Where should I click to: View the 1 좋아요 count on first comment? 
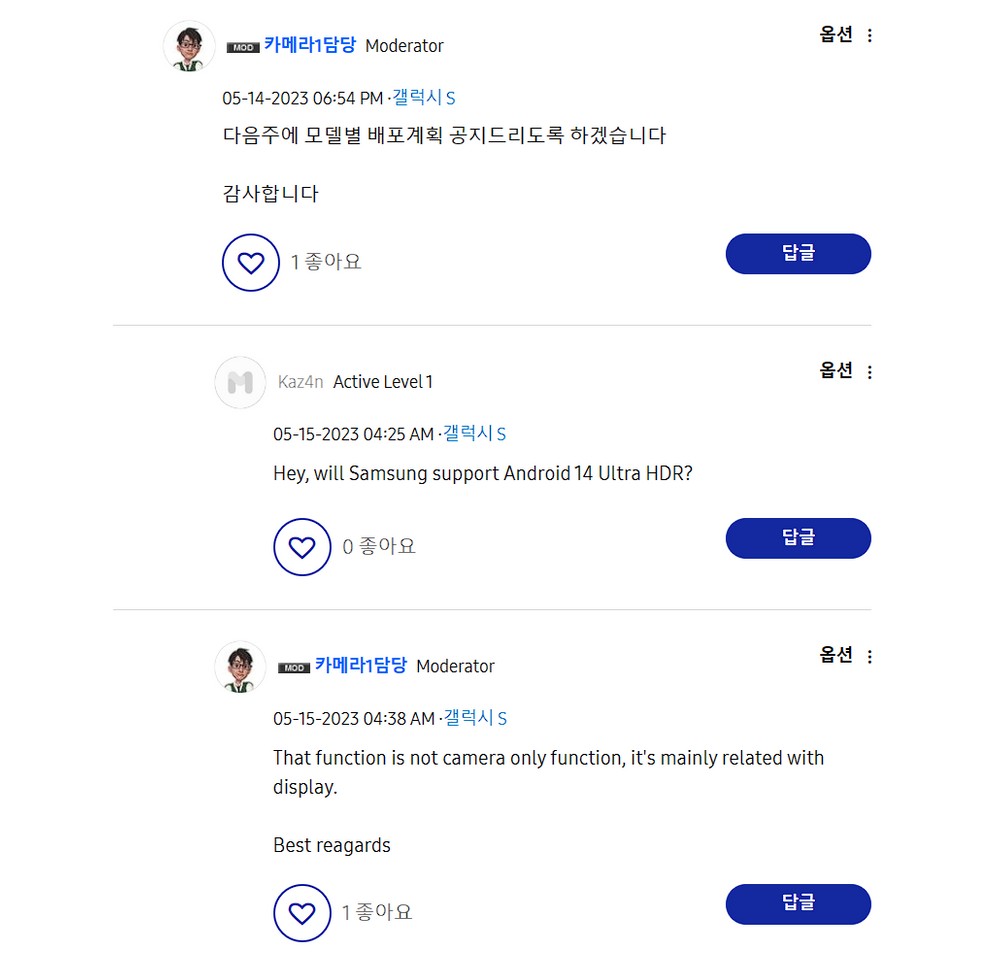click(x=326, y=262)
